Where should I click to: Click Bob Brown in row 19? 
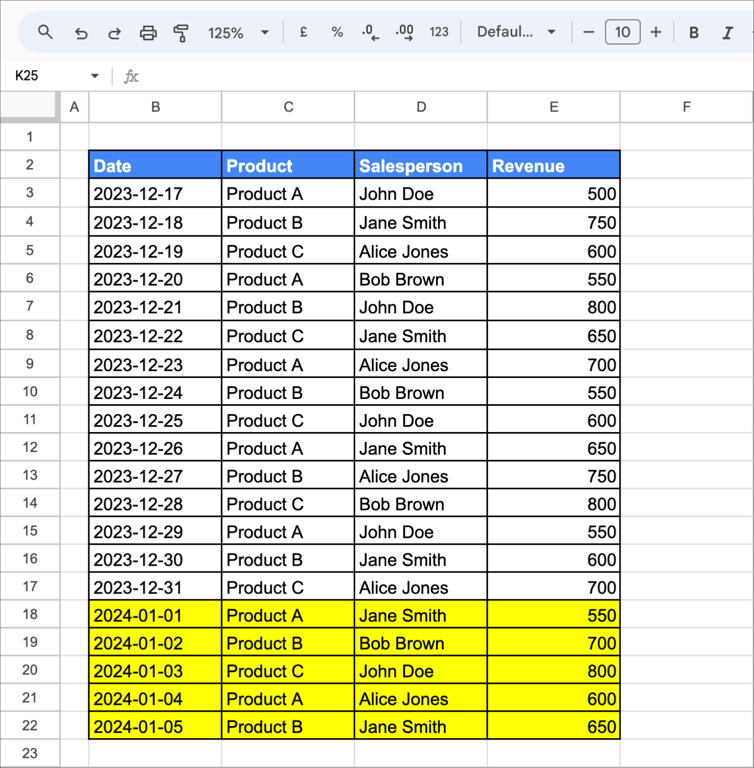point(421,642)
